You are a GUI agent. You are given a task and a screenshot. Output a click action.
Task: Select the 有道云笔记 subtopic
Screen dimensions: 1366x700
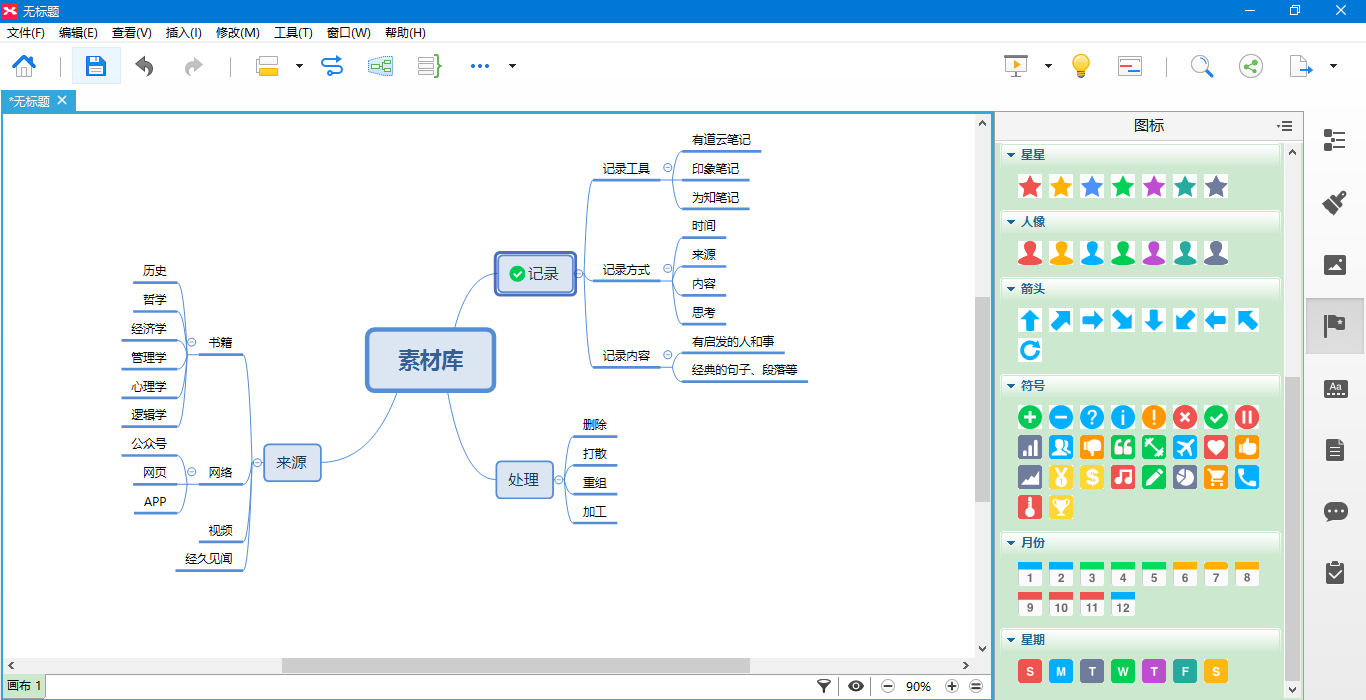(721, 140)
